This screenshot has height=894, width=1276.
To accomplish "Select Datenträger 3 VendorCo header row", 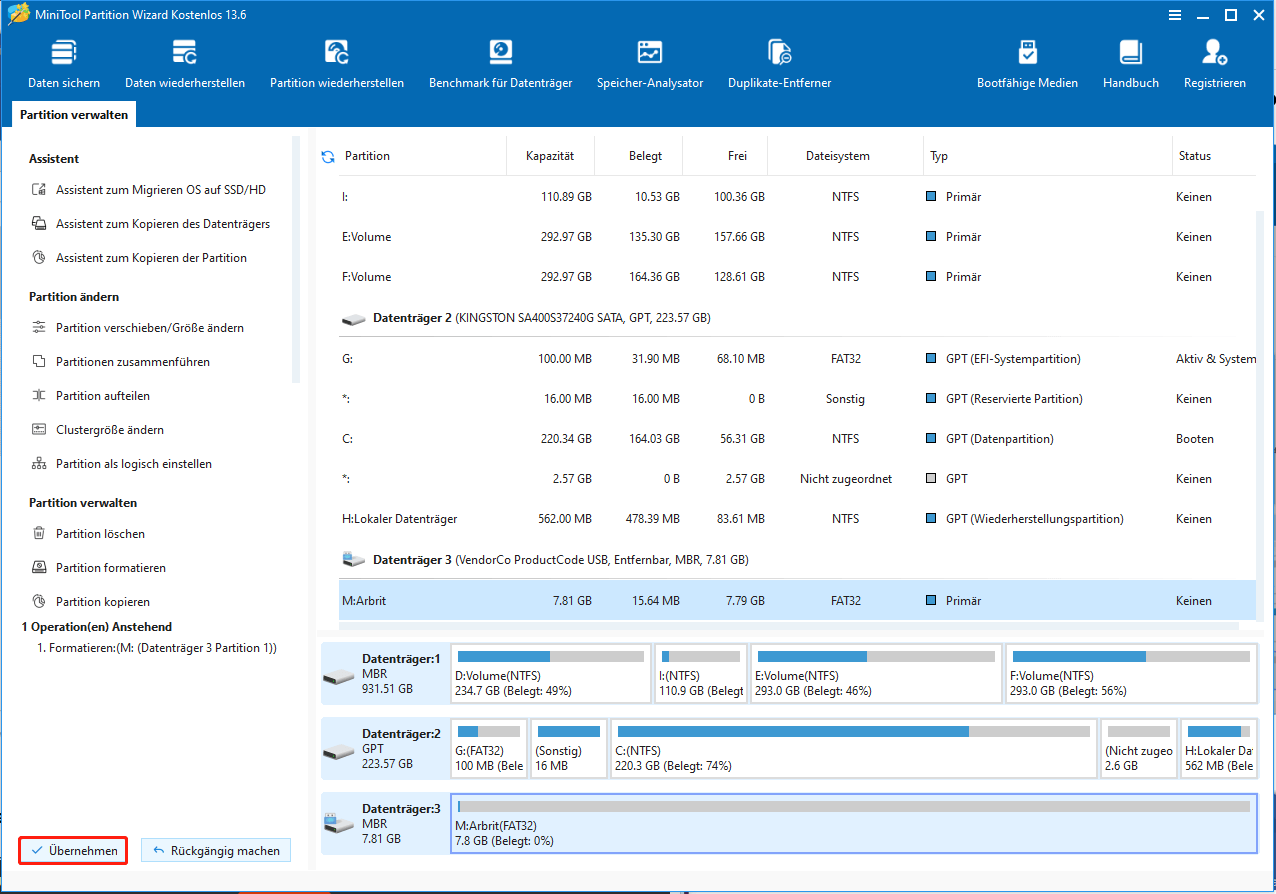I will coord(797,560).
